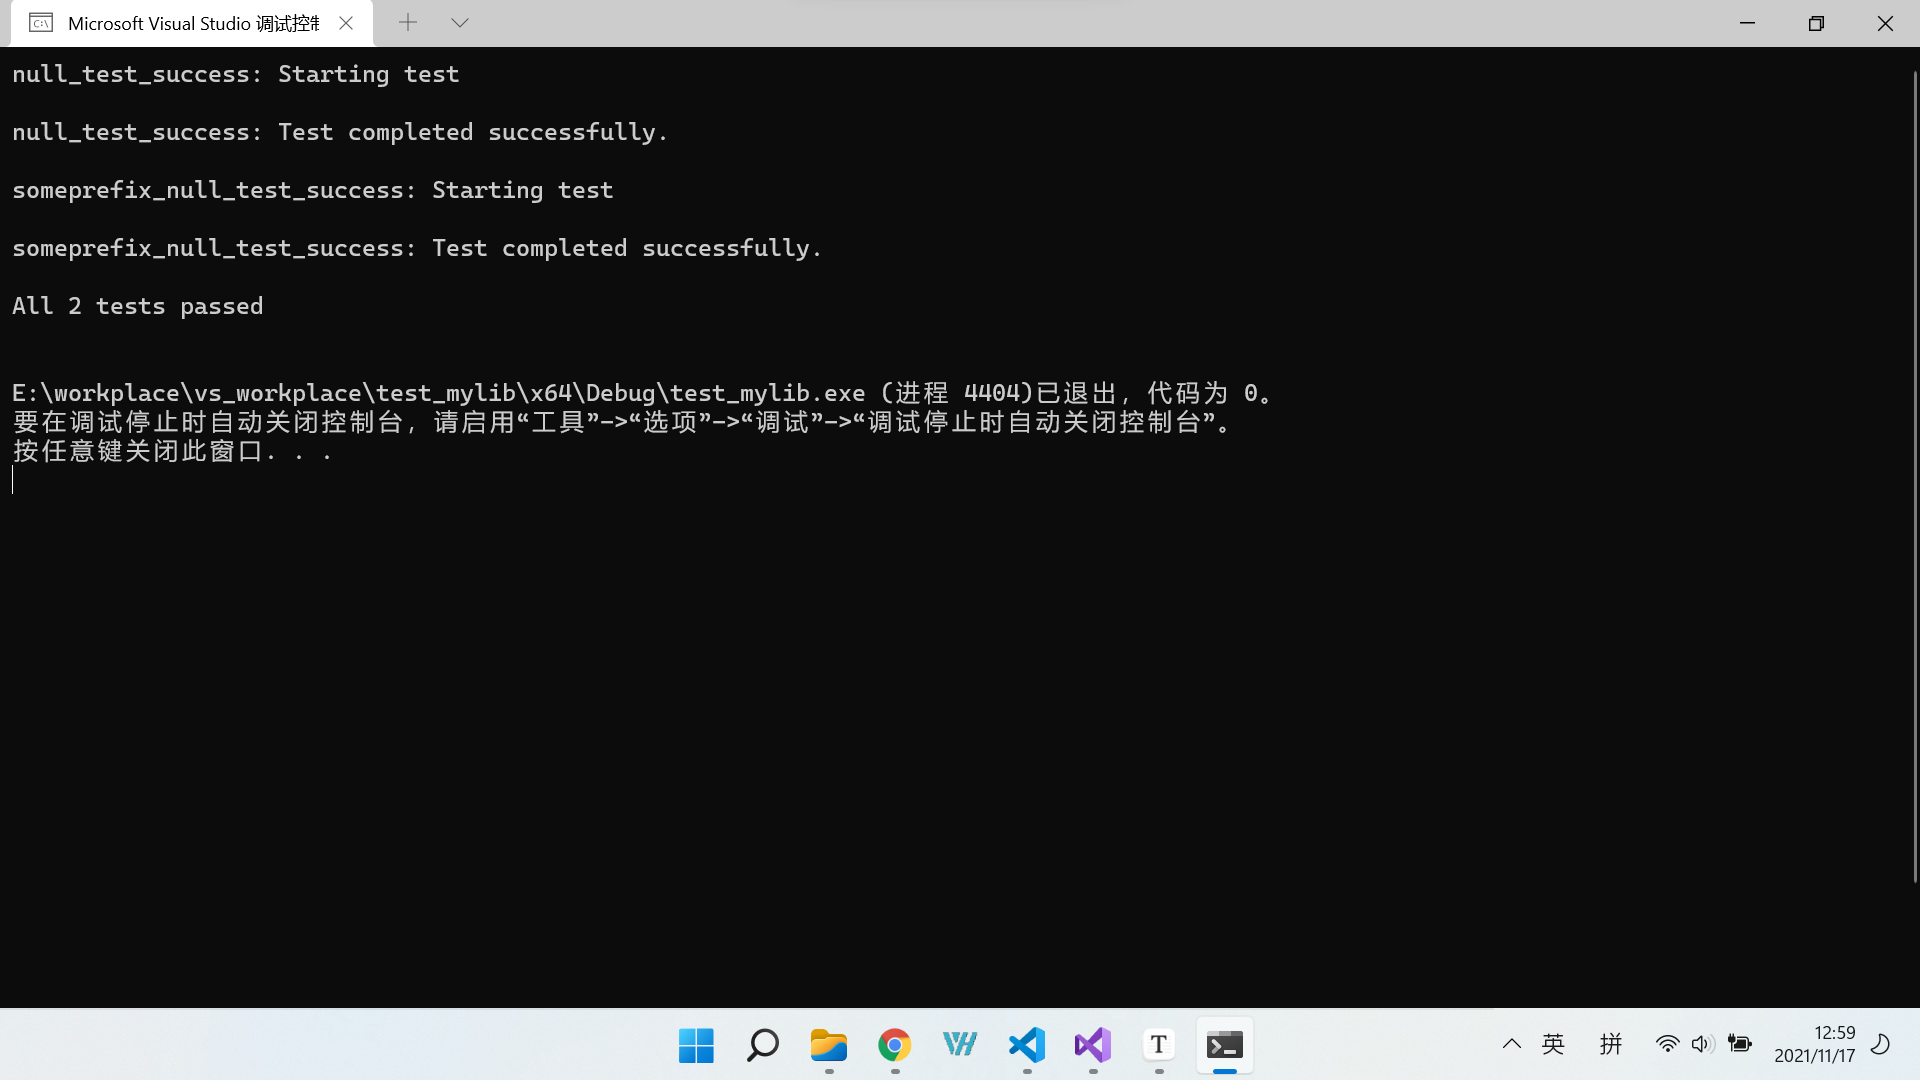
Task: Close the terminal window
Action: 1885,23
